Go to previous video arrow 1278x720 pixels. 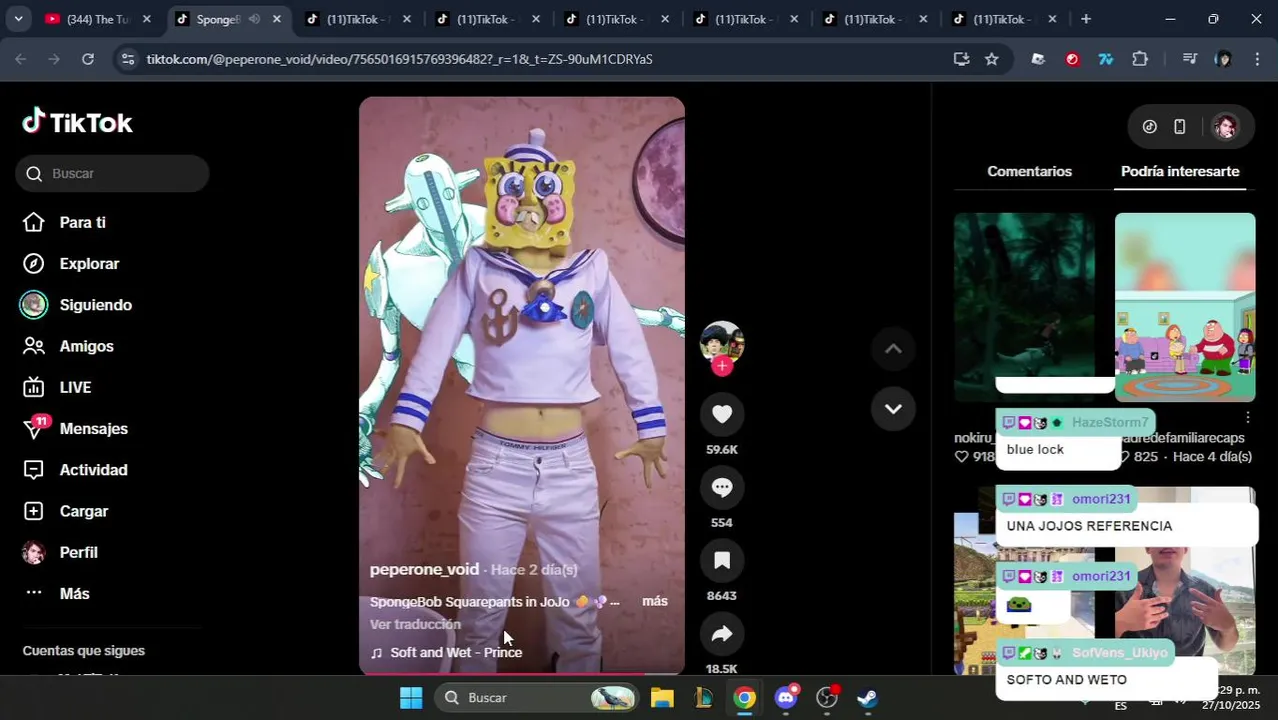tap(893, 348)
